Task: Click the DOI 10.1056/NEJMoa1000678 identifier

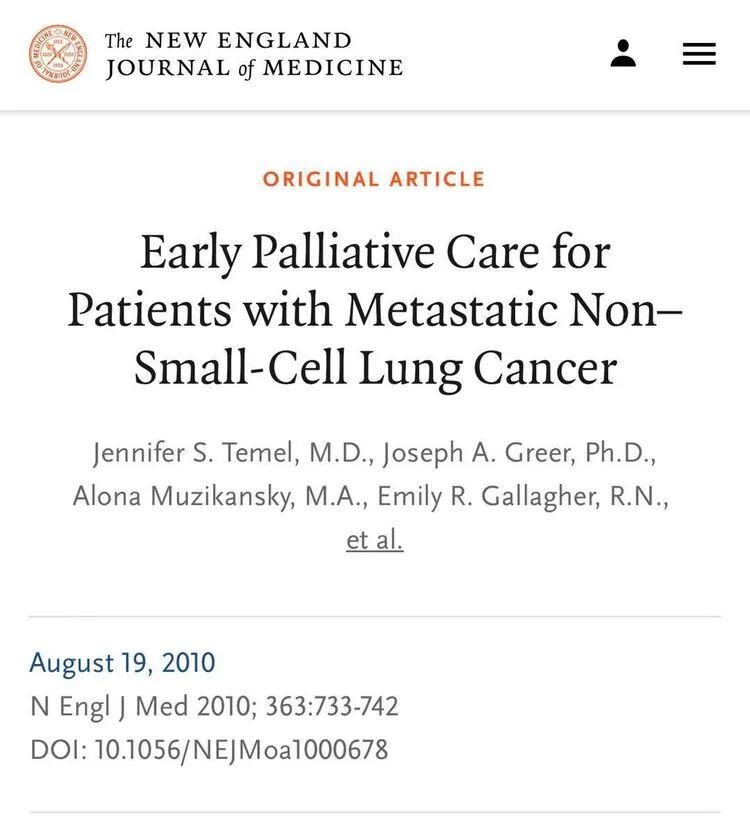Action: point(241,750)
